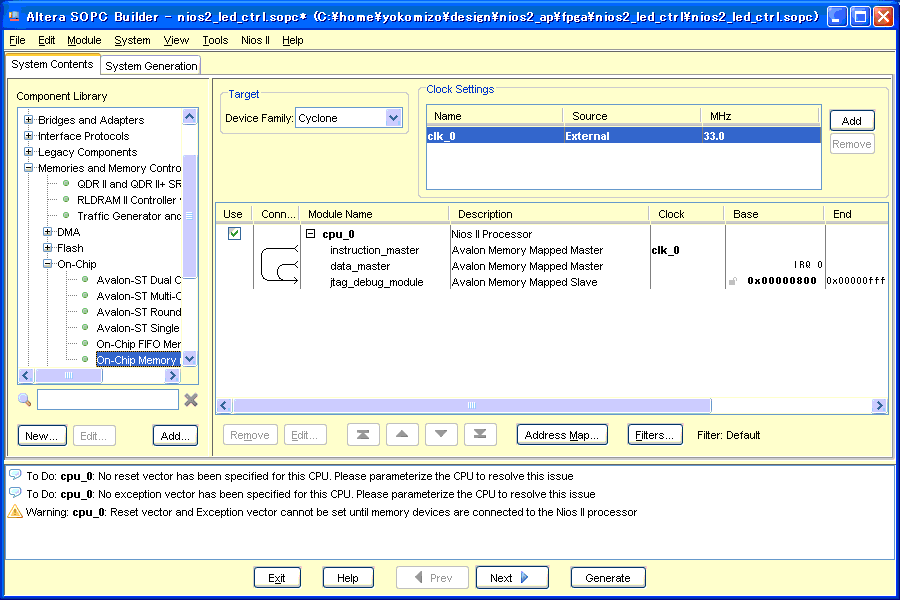Screen dimensions: 900x600
Task: Click the SOPC Builder icon in the title bar
Action: pyautogui.click(x=14, y=16)
